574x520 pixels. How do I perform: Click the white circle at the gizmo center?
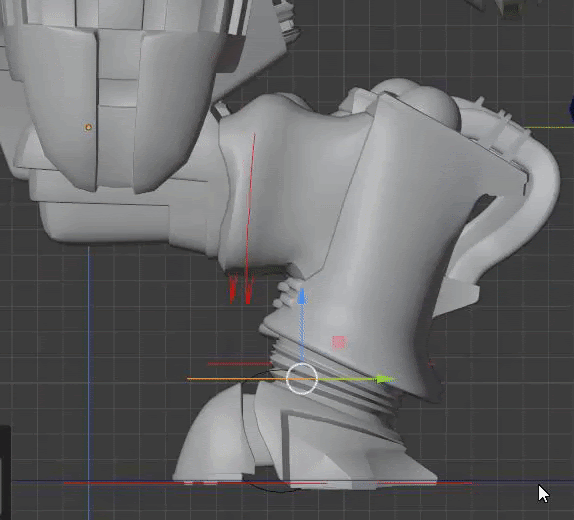pos(302,379)
